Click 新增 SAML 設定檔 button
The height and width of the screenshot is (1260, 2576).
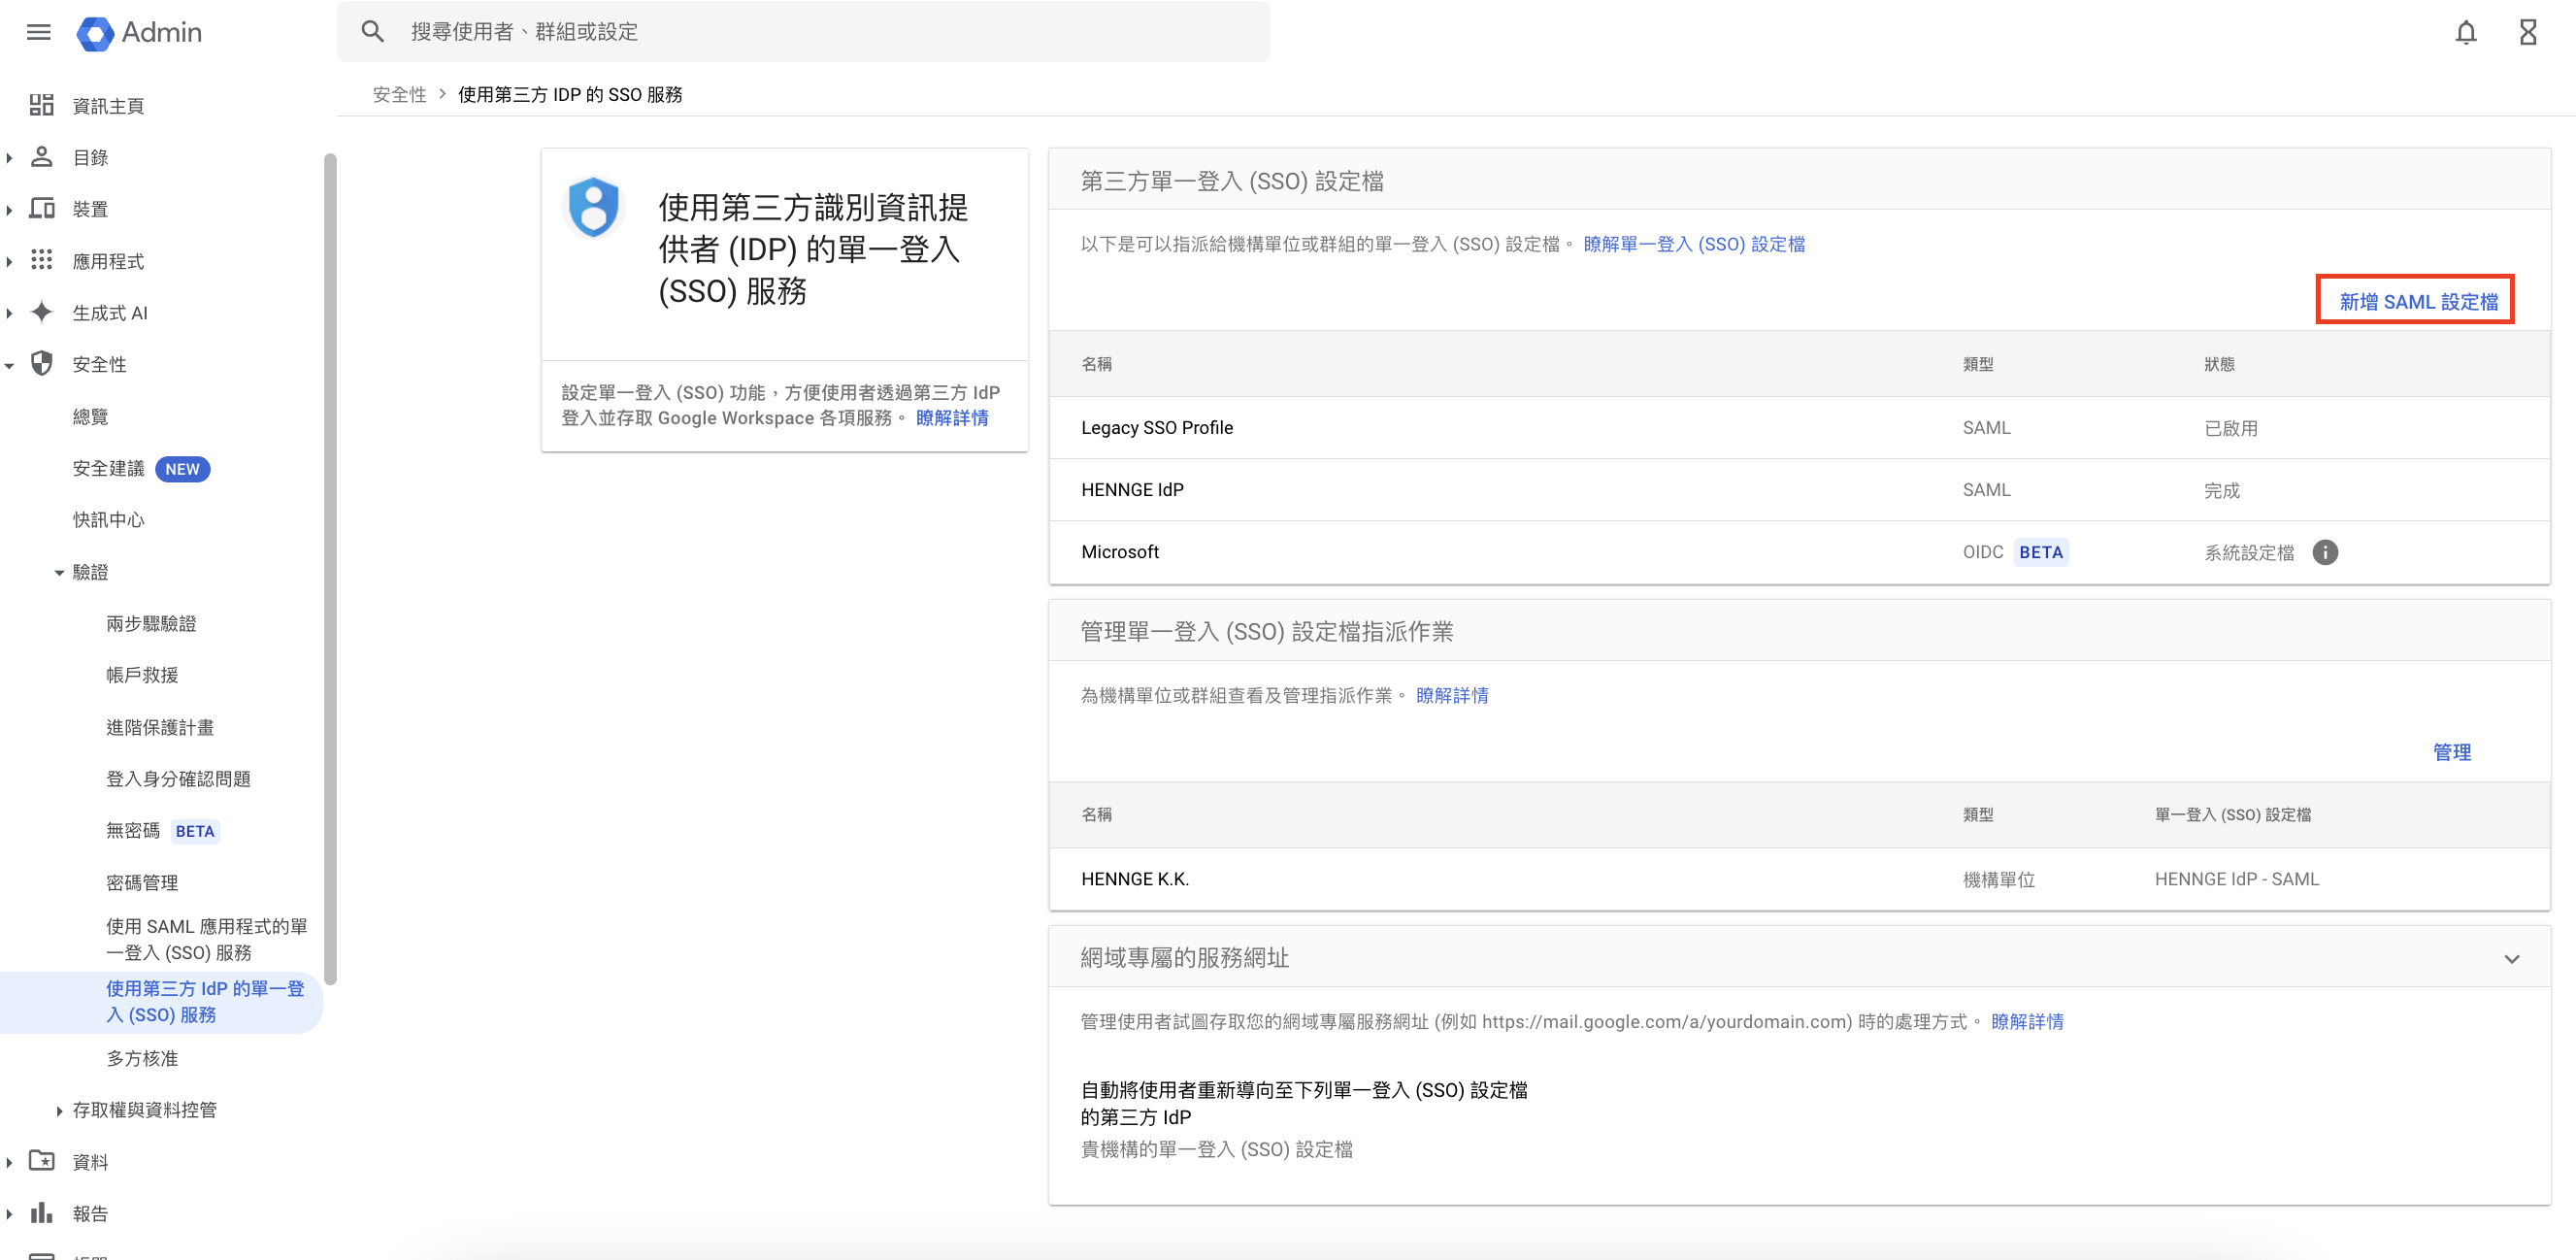(2417, 301)
